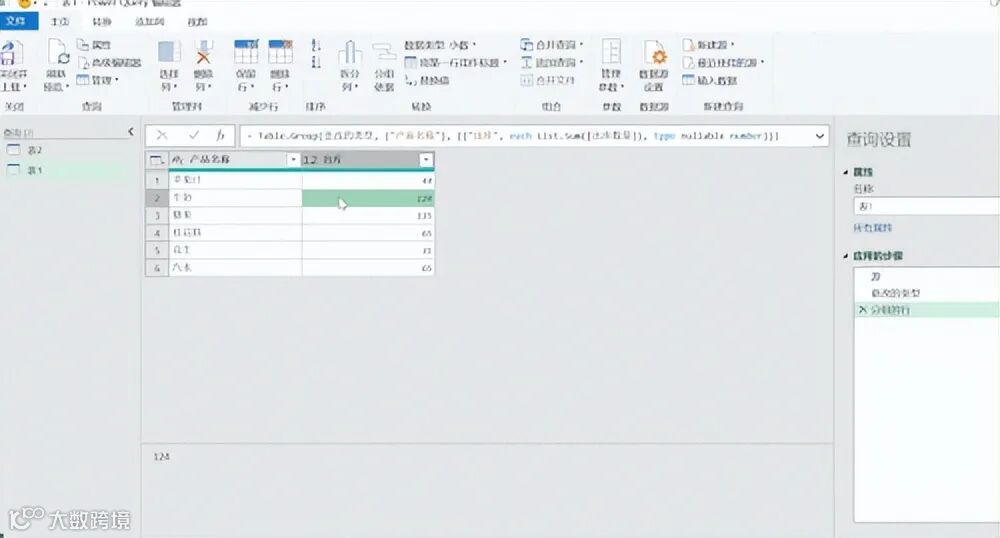
Task: Click the Remove Rows icon
Action: (x=280, y=52)
